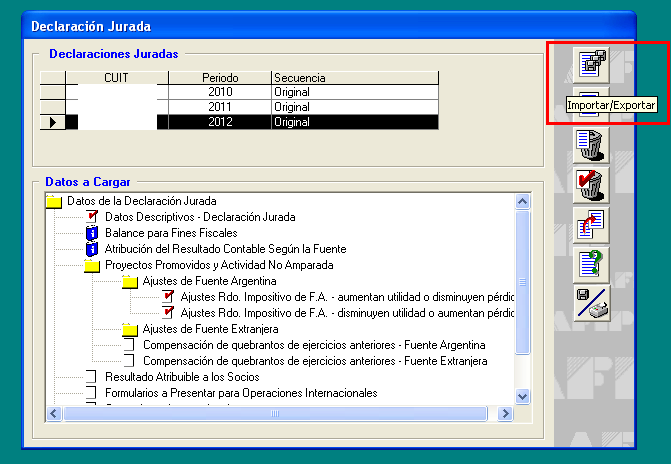Select Resultado Atribuible a los Socios item

pyautogui.click(x=182, y=377)
